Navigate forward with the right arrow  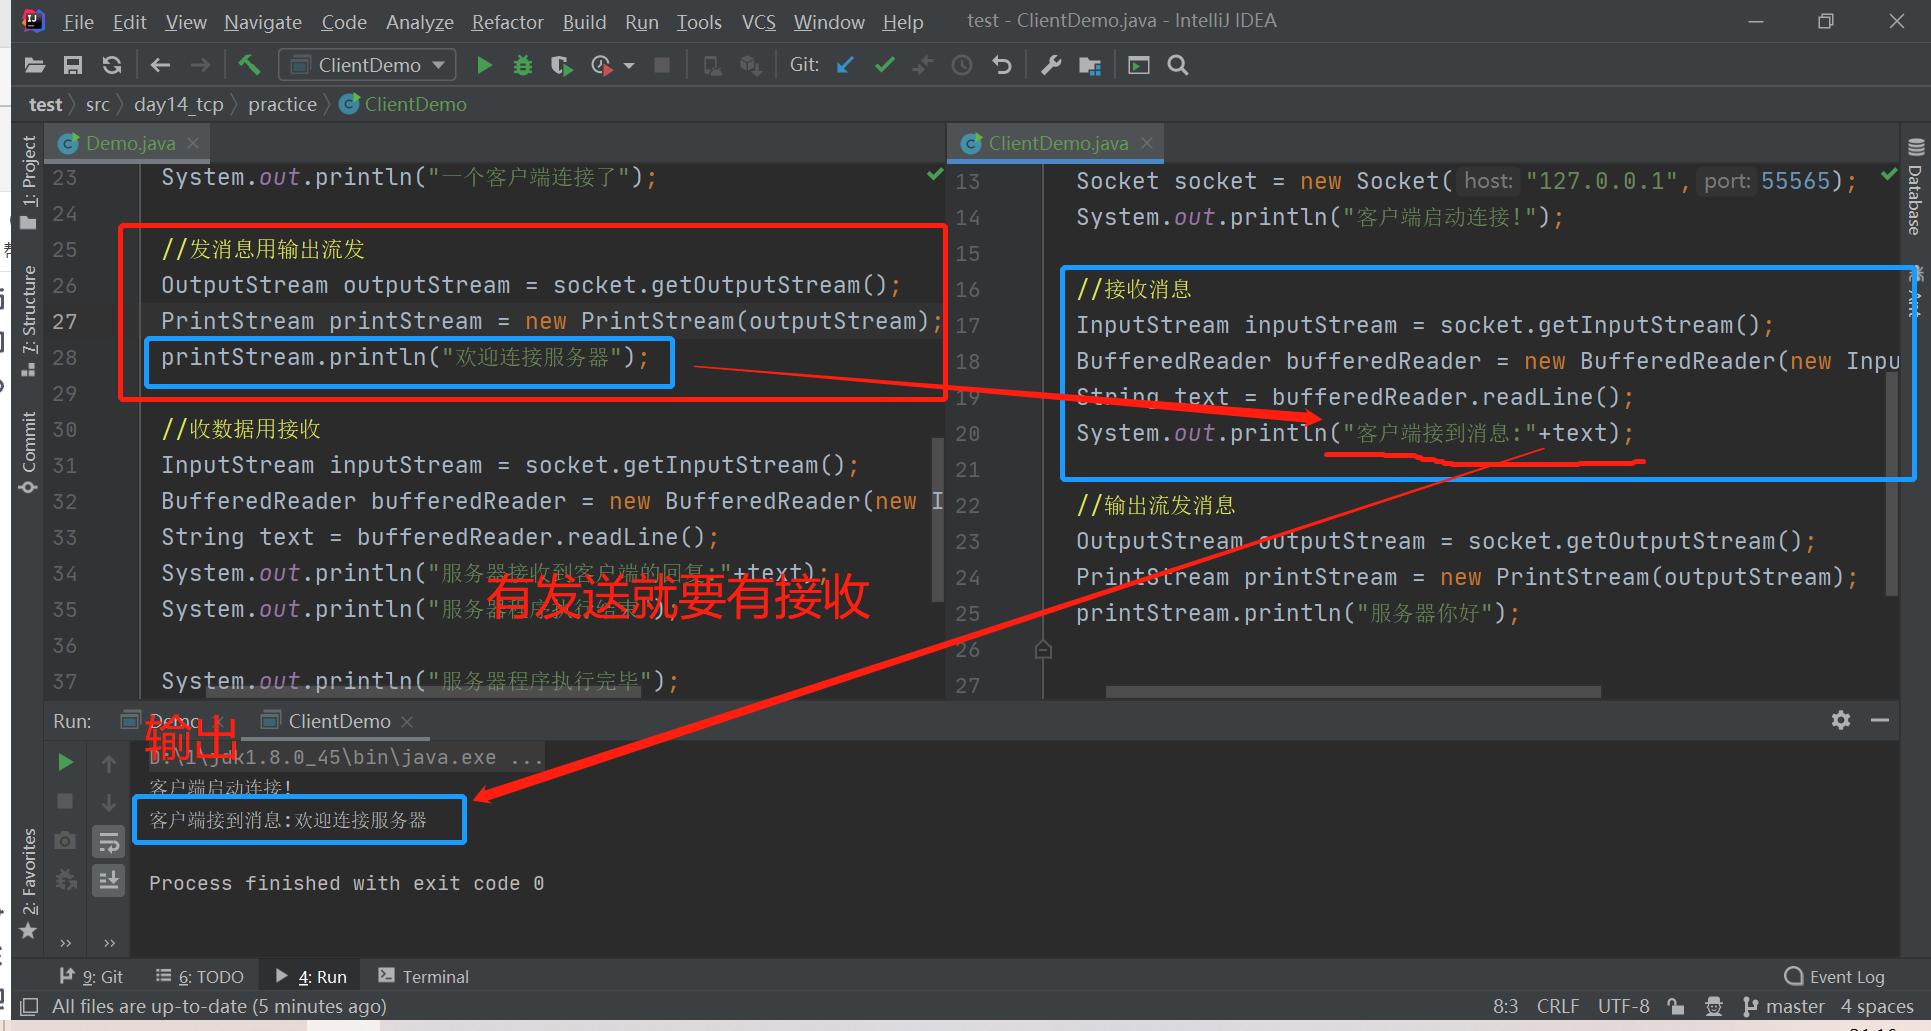coord(200,66)
